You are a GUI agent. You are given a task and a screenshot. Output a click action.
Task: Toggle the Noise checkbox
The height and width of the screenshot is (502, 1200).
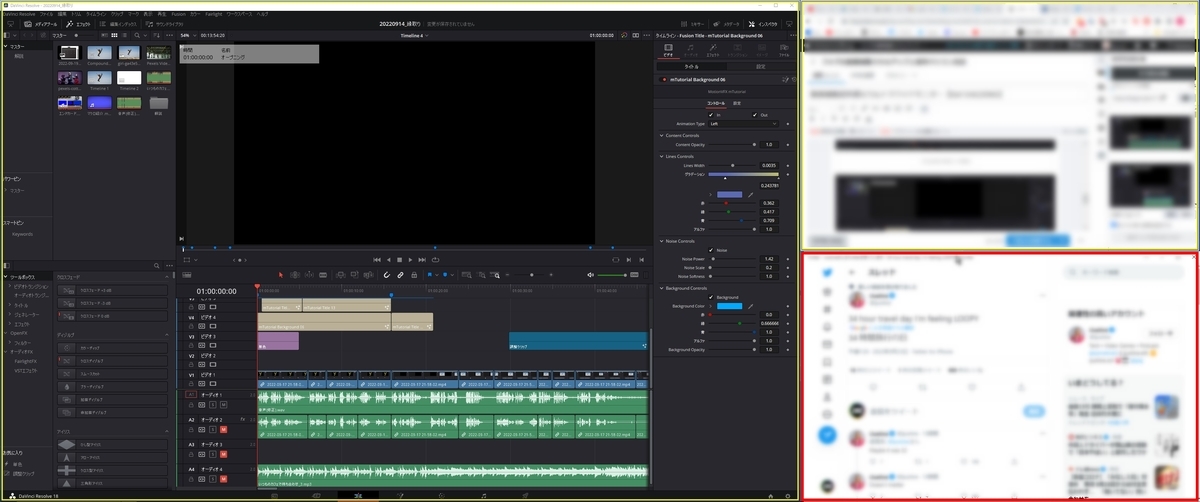click(711, 250)
